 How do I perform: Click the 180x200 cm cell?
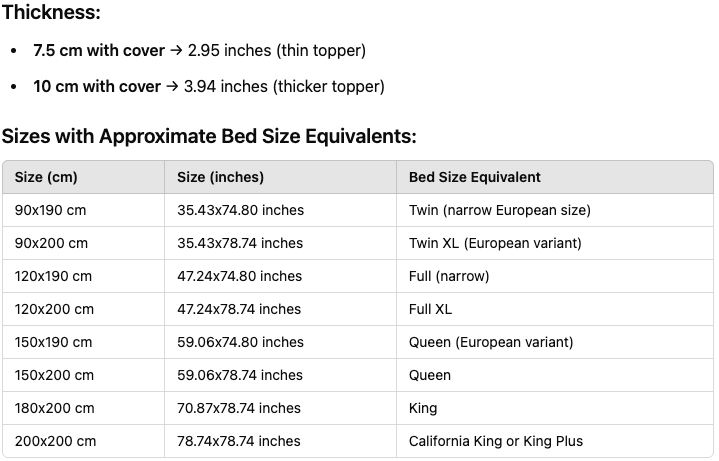click(x=55, y=408)
